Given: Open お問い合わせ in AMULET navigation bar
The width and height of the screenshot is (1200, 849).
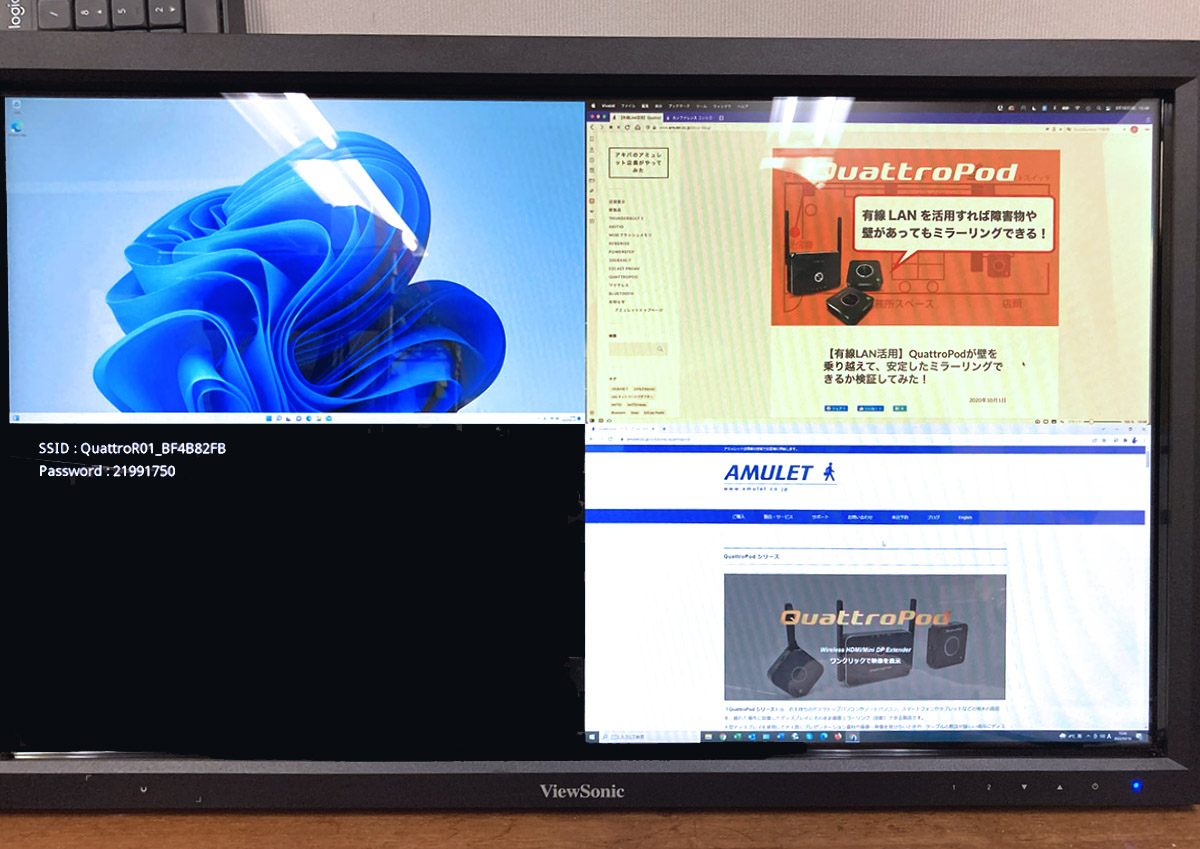Looking at the screenshot, I should pyautogui.click(x=860, y=517).
